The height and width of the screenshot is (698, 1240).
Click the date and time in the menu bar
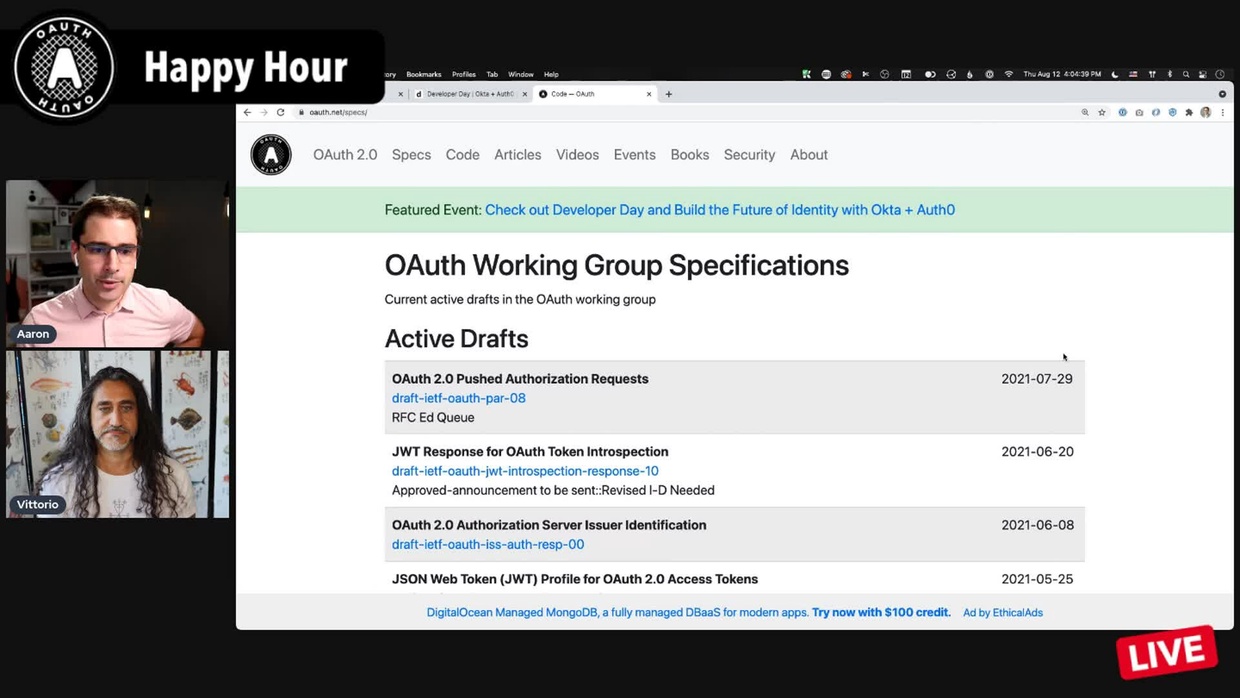pos(1062,74)
